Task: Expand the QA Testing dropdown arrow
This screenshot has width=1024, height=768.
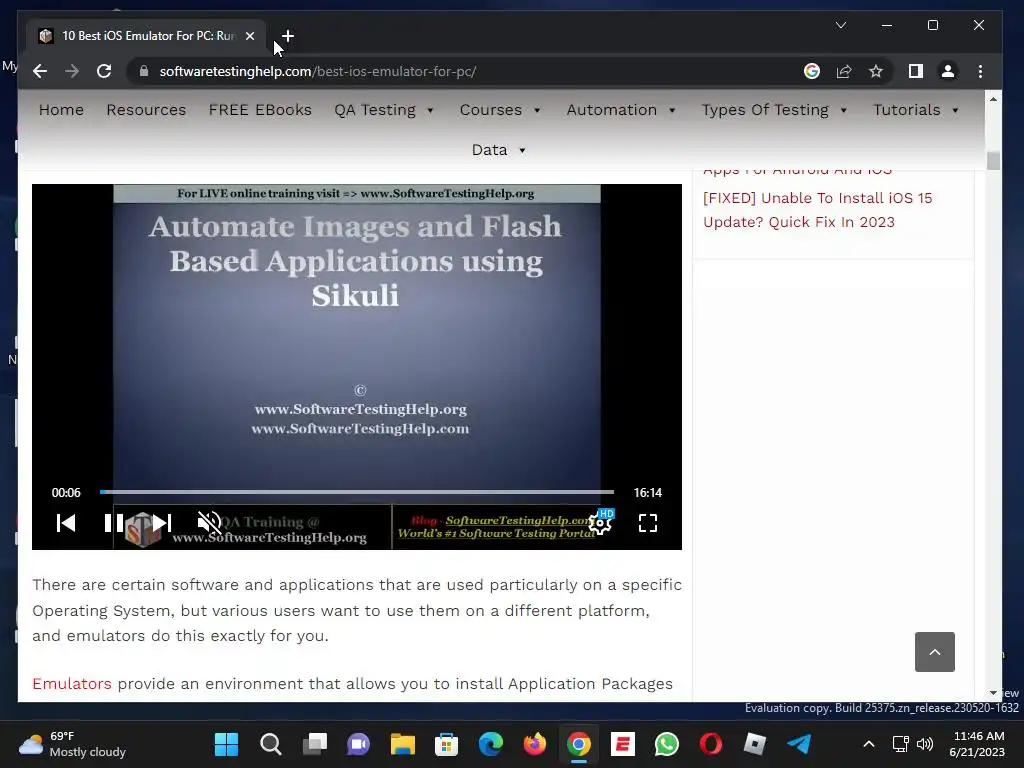Action: pos(430,110)
